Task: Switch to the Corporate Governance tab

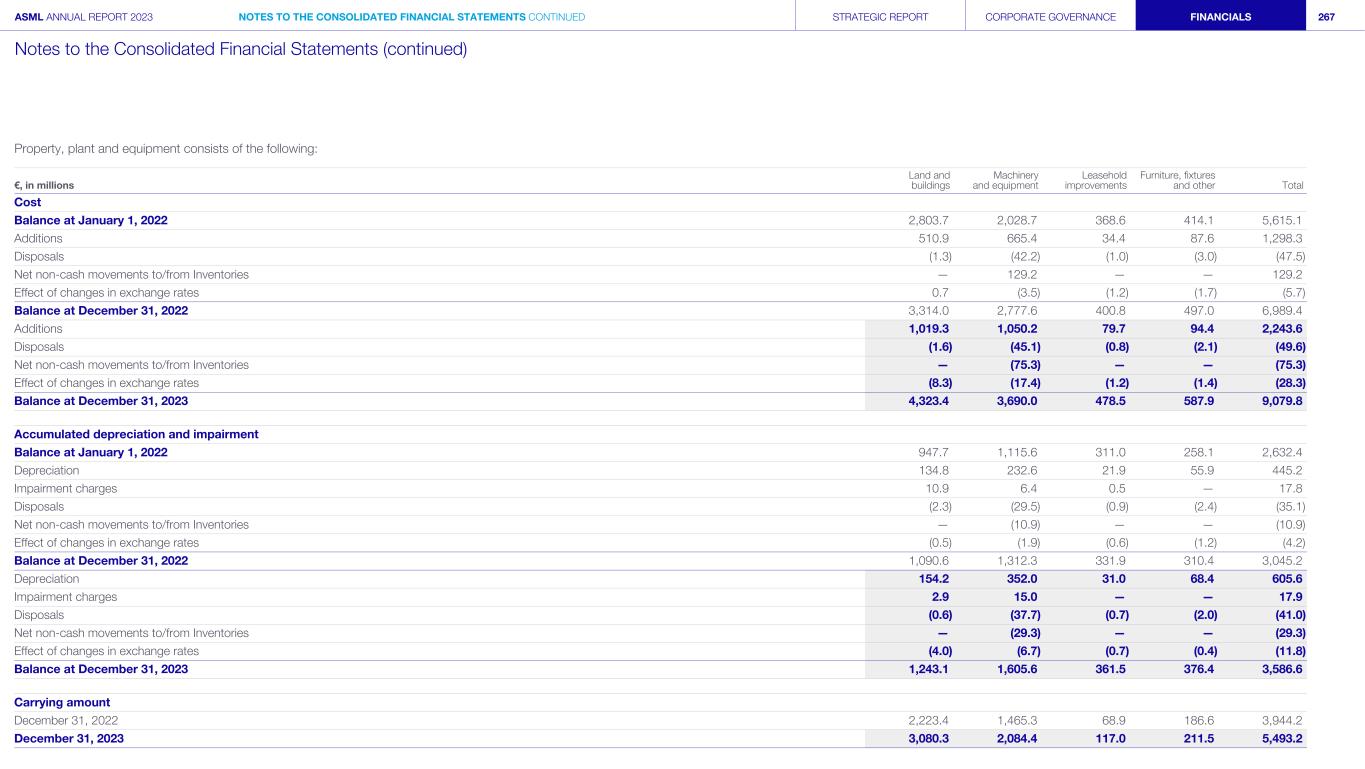Action: point(1050,17)
